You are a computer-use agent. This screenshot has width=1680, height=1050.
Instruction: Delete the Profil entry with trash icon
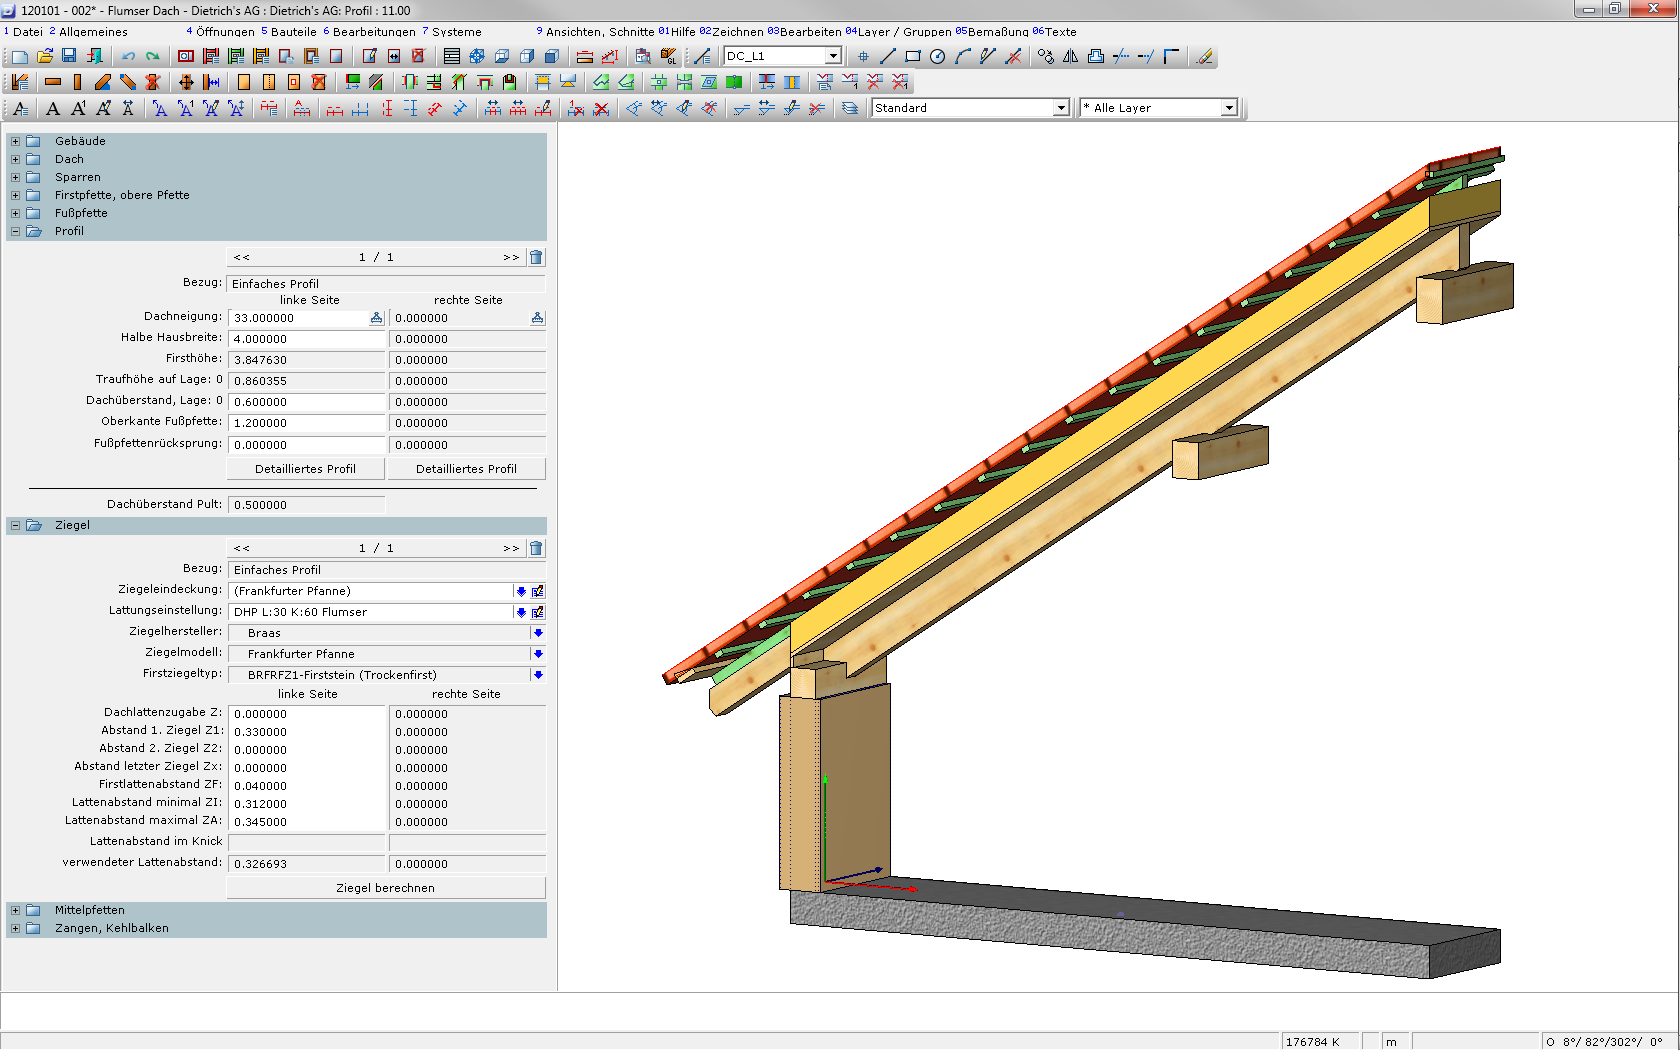point(536,257)
